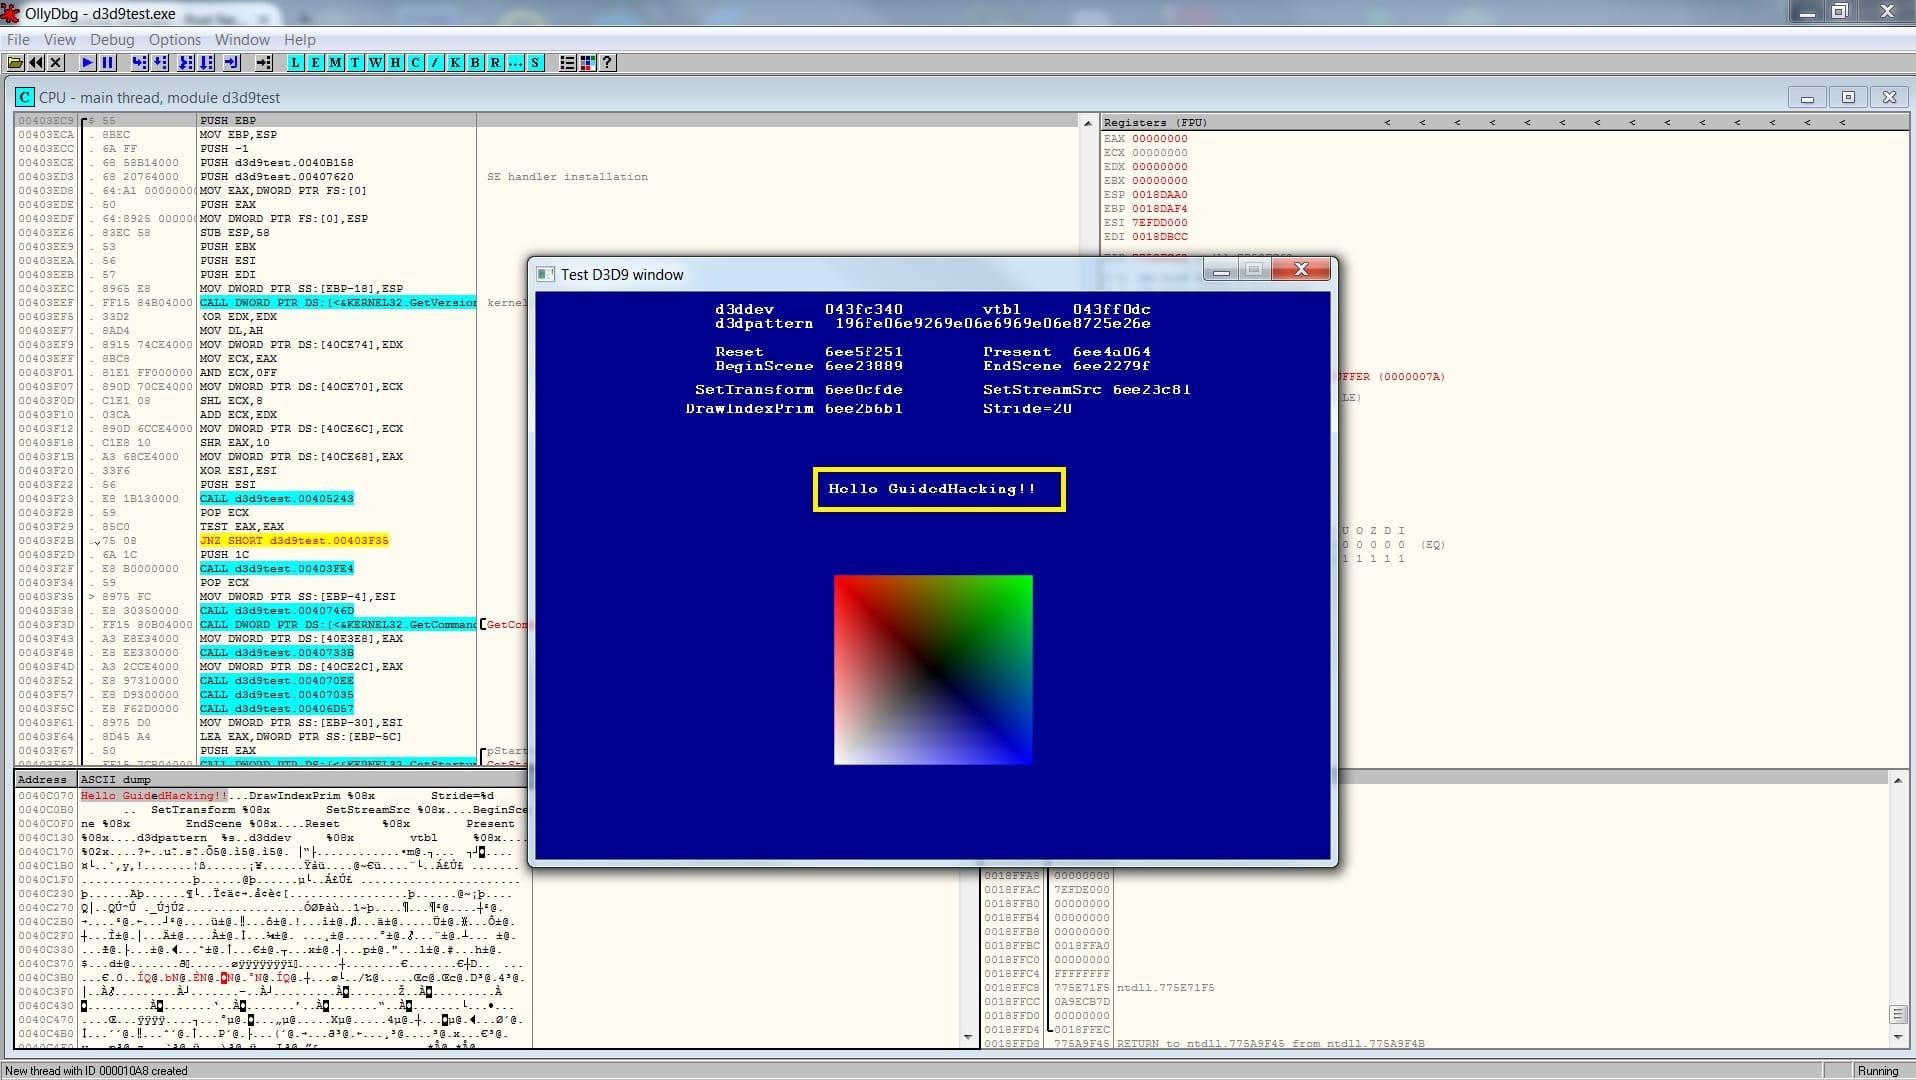This screenshot has width=1916, height=1080.
Task: Open Windows list with W button
Action: pos(375,63)
